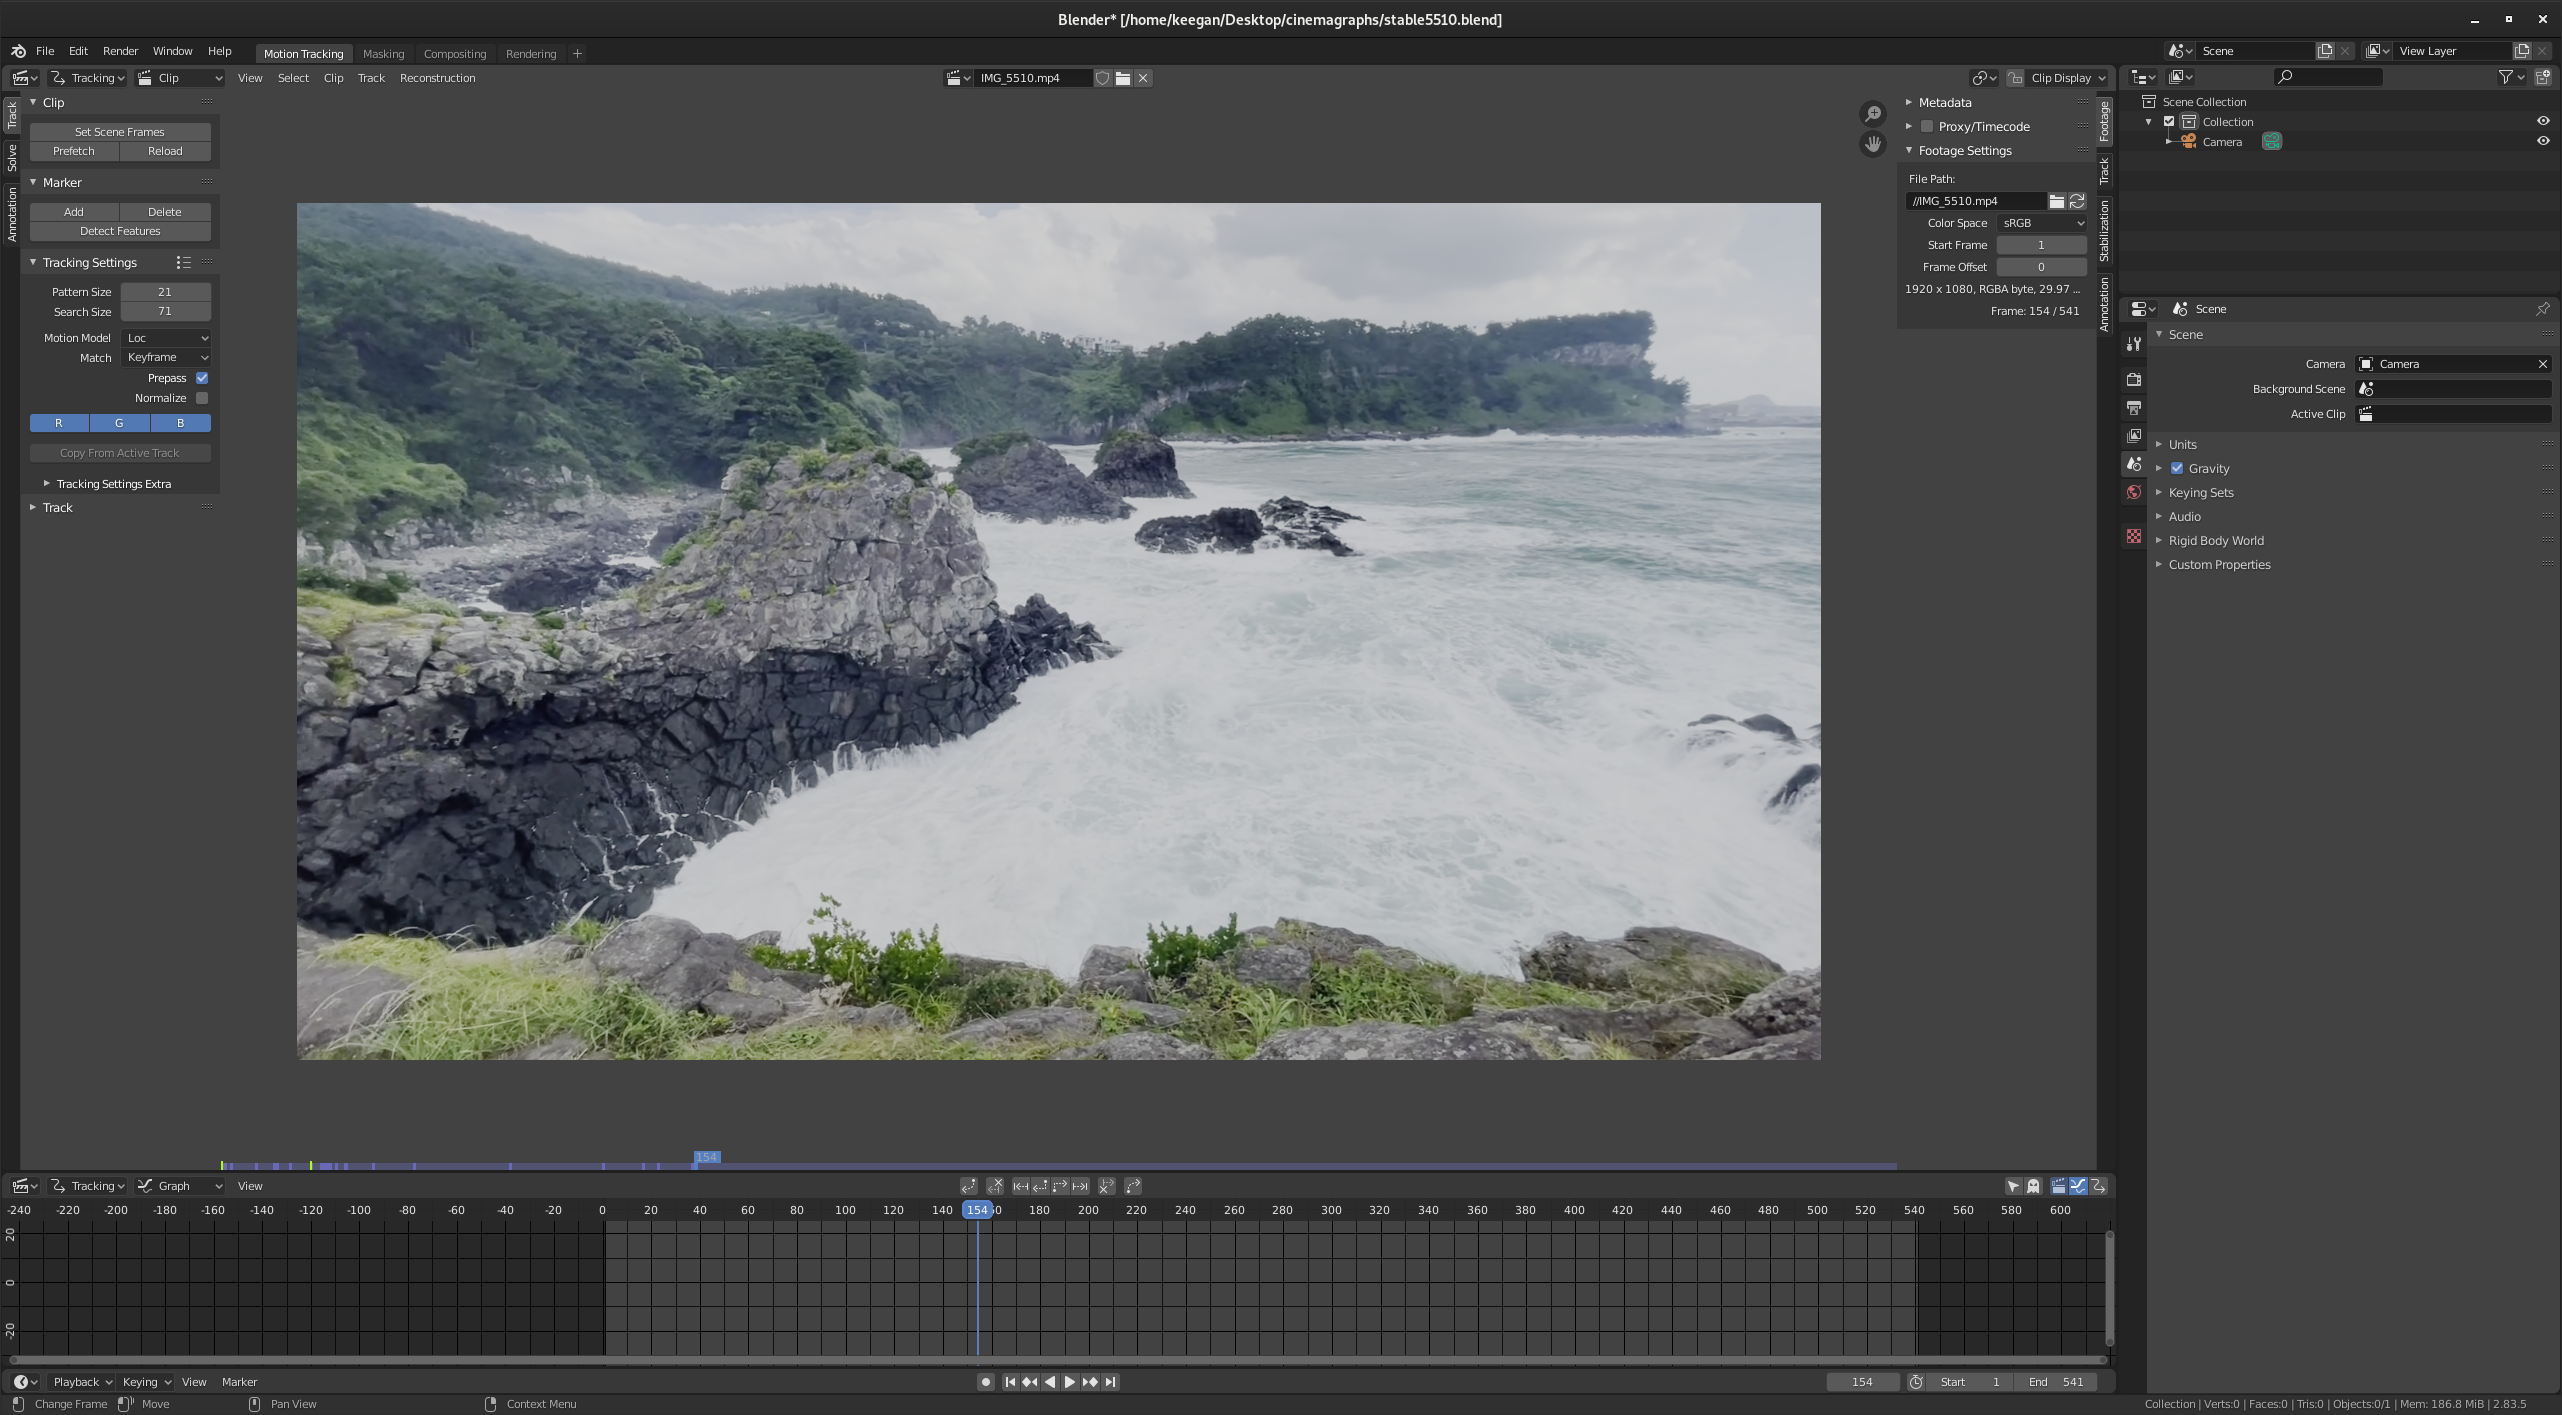Viewport: 2562px width, 1415px height.
Task: Open Tool properties tab wrench icon
Action: click(x=2133, y=344)
